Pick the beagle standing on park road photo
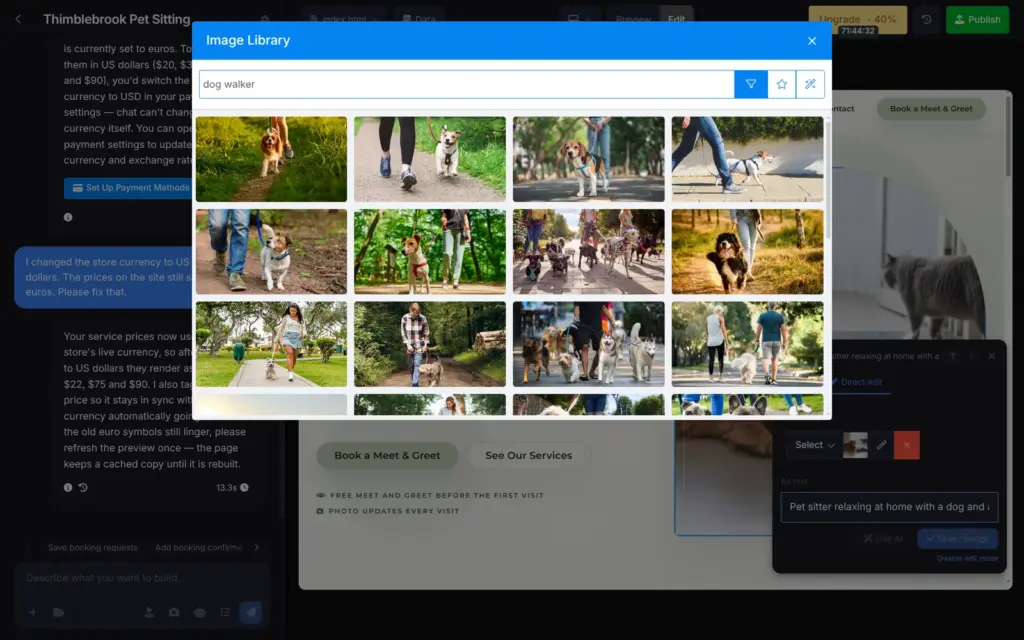The width and height of the screenshot is (1024, 640). 588,159
